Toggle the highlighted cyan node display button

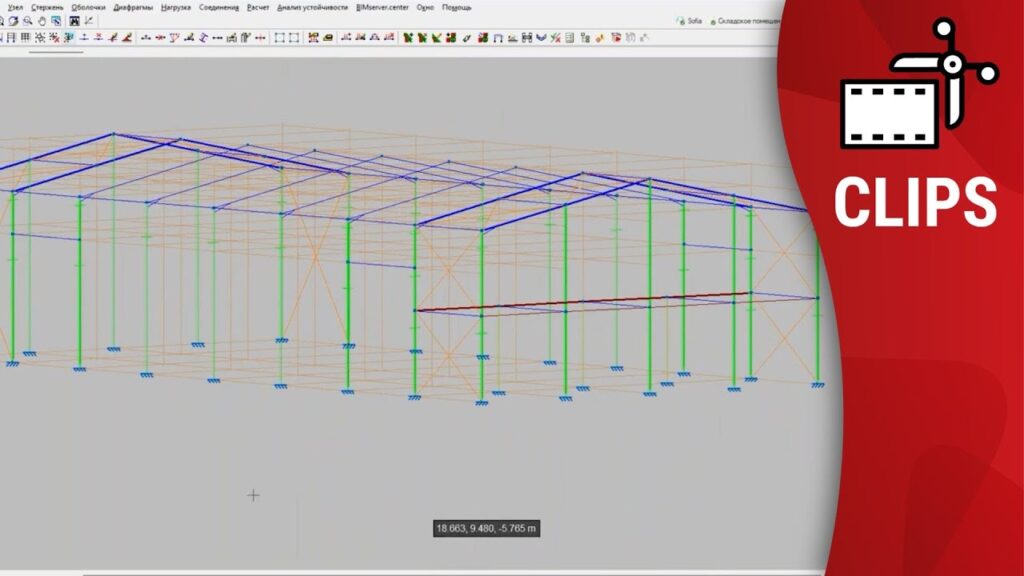pos(68,38)
